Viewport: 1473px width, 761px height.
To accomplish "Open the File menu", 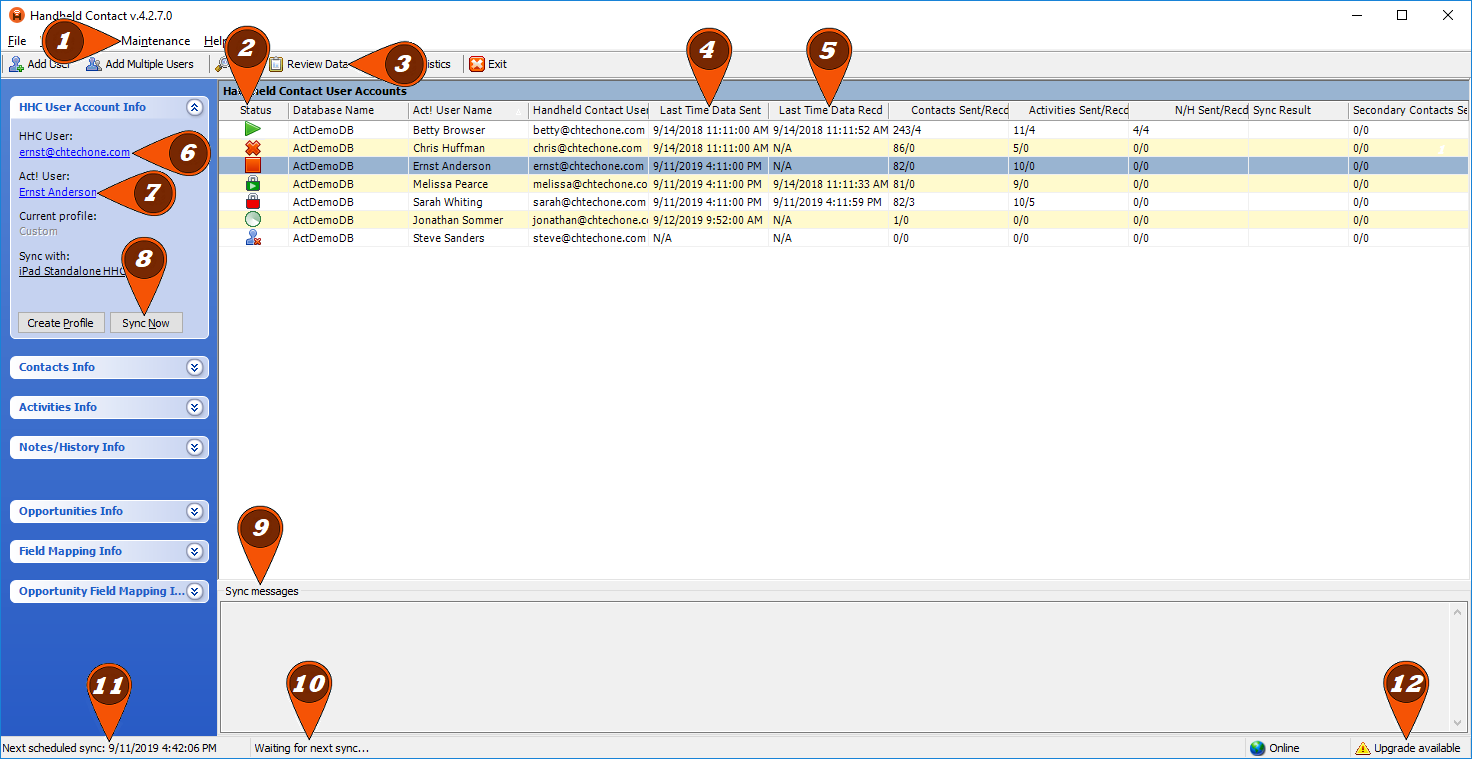I will 17,41.
